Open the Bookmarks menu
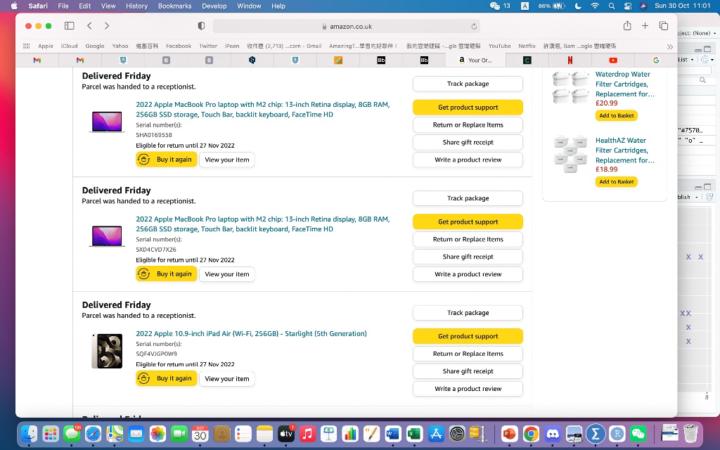Image resolution: width=720 pixels, height=450 pixels. pyautogui.click(x=174, y=6)
